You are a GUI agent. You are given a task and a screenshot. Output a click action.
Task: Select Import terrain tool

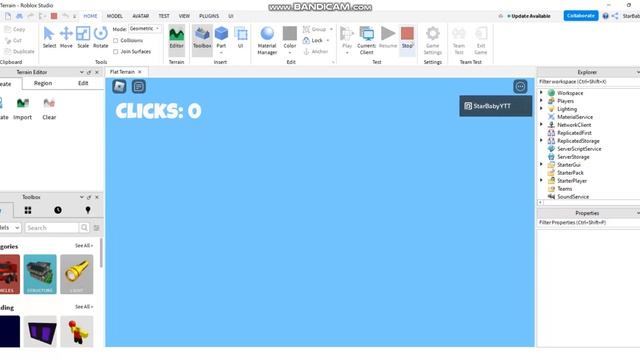22,109
